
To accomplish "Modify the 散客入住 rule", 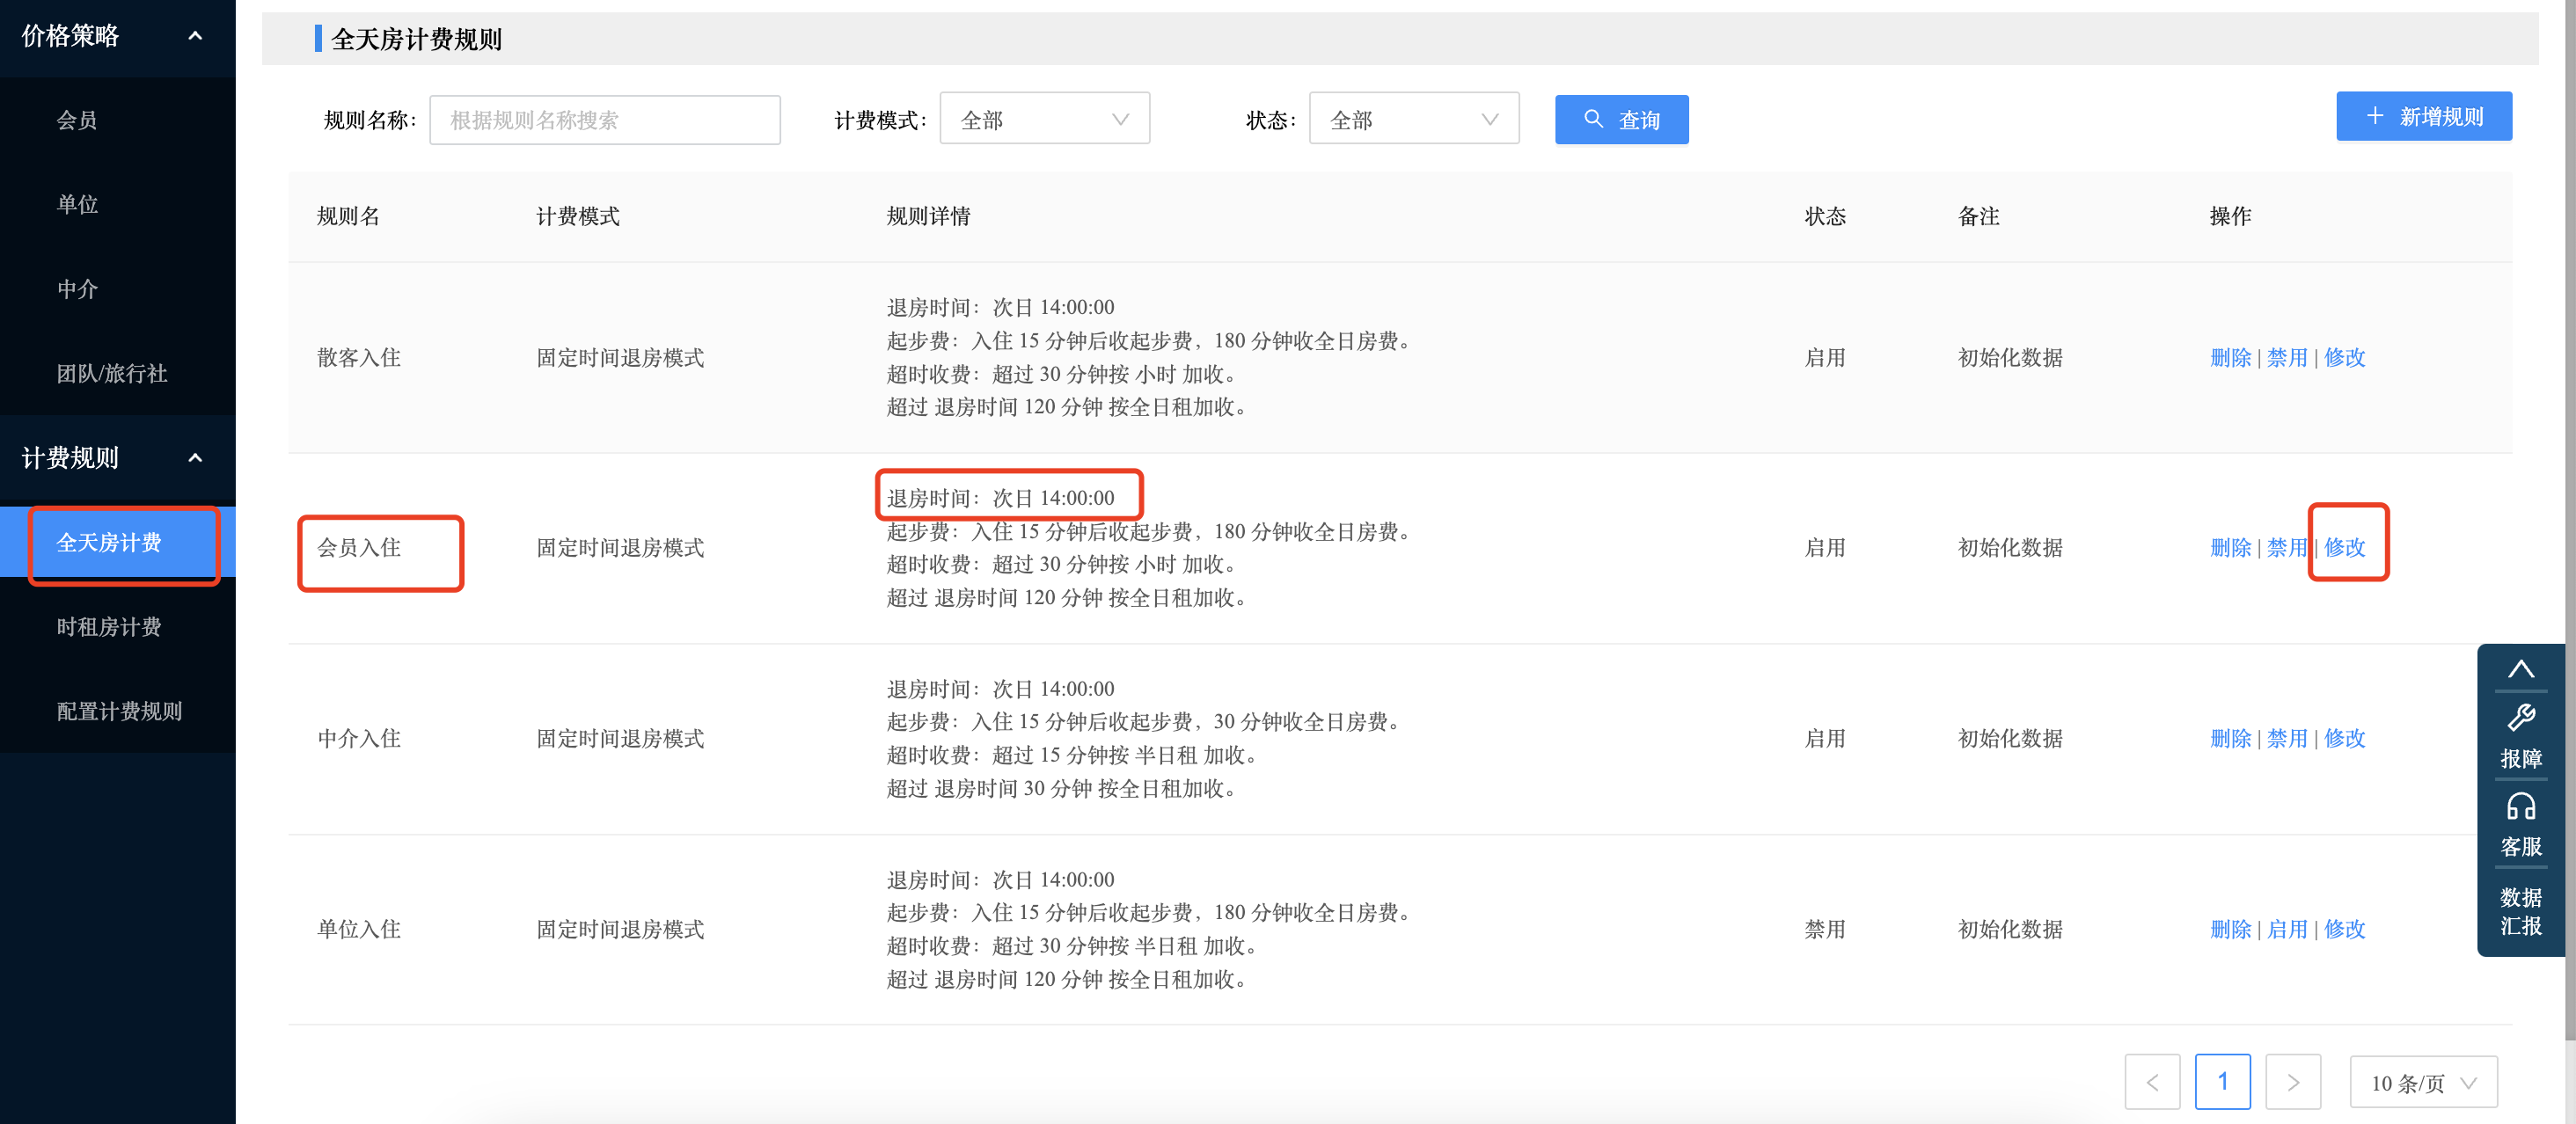I will tap(2344, 357).
